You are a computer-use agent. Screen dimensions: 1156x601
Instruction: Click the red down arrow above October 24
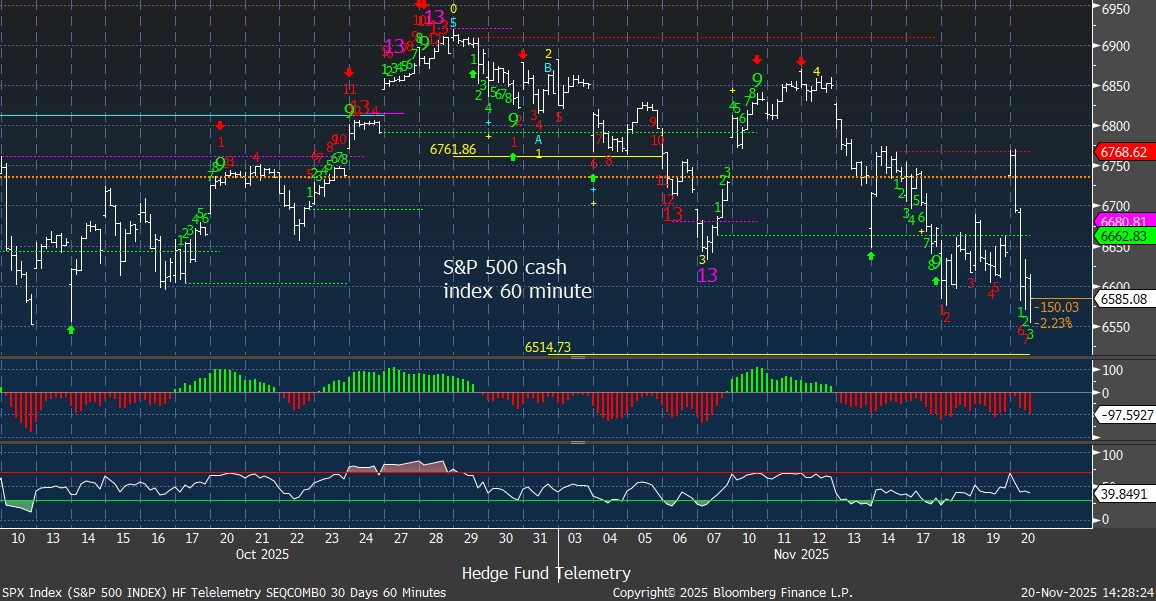pos(349,72)
